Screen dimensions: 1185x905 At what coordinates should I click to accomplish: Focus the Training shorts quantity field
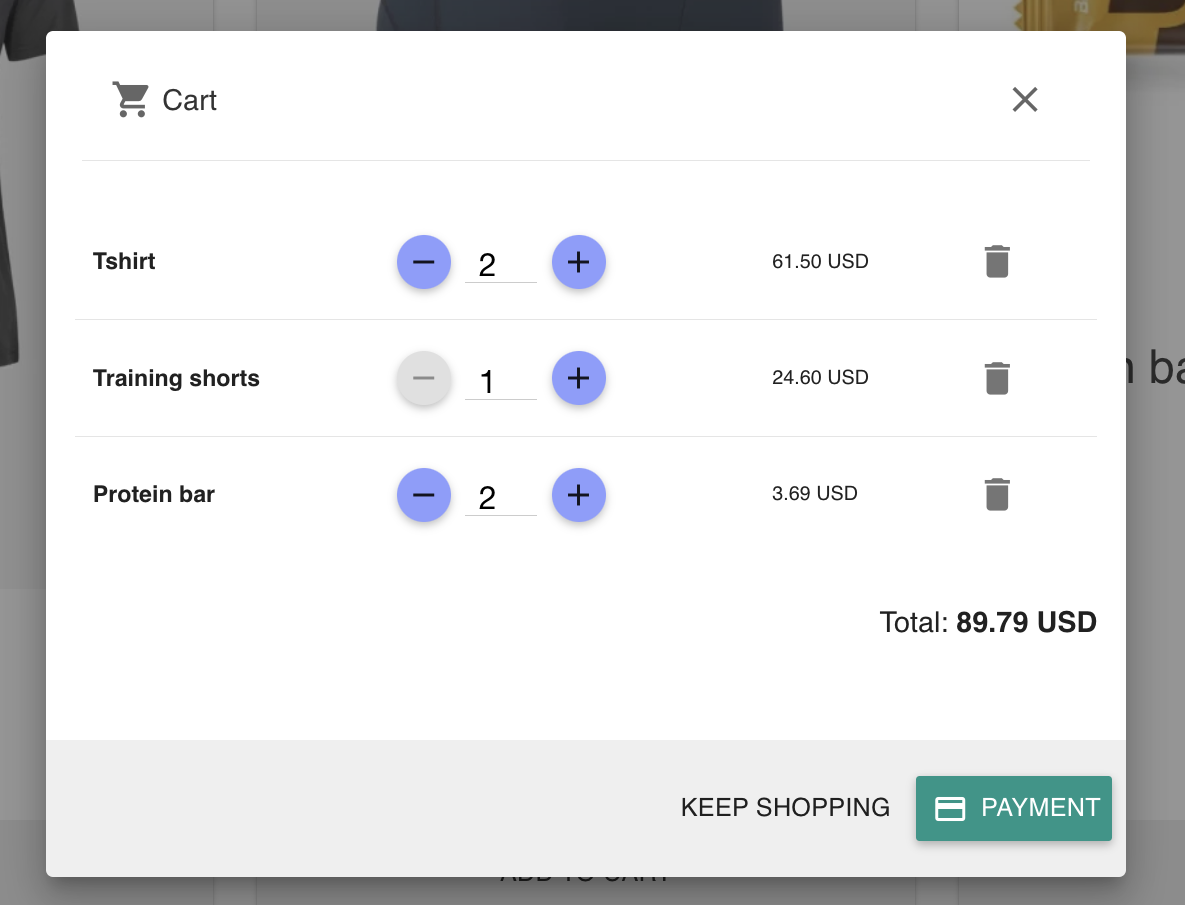click(x=500, y=381)
